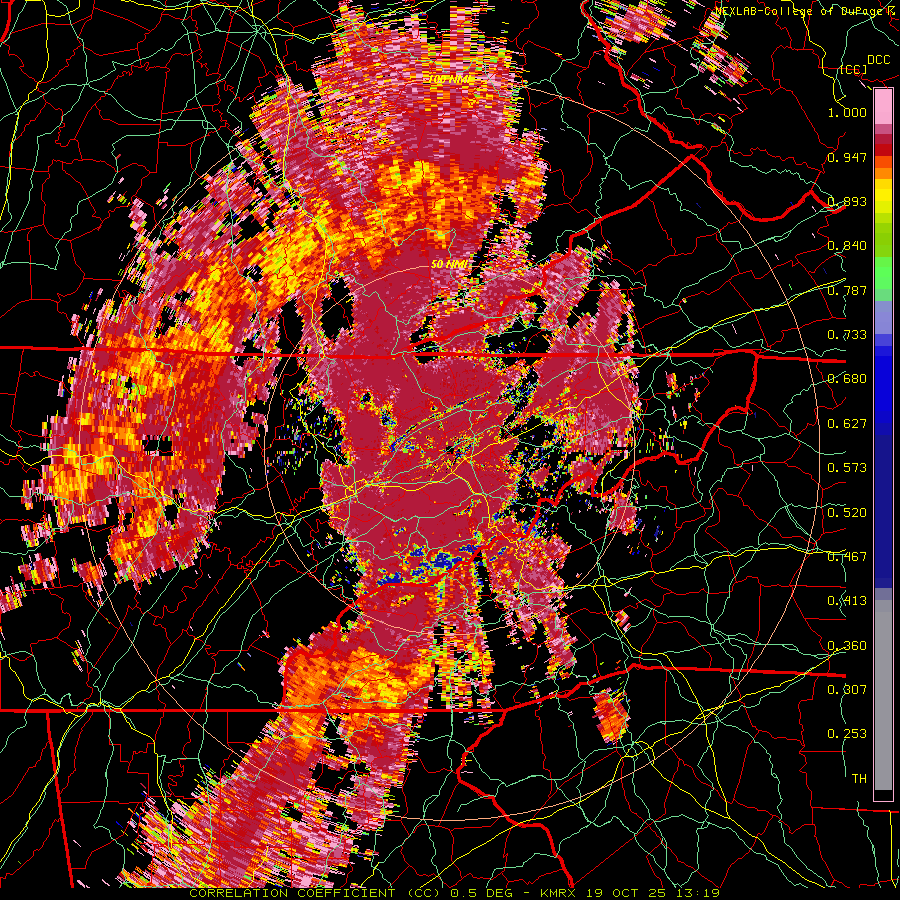This screenshot has width=900, height=900.
Task: Click the TH label by the color bar
Action: click(859, 779)
